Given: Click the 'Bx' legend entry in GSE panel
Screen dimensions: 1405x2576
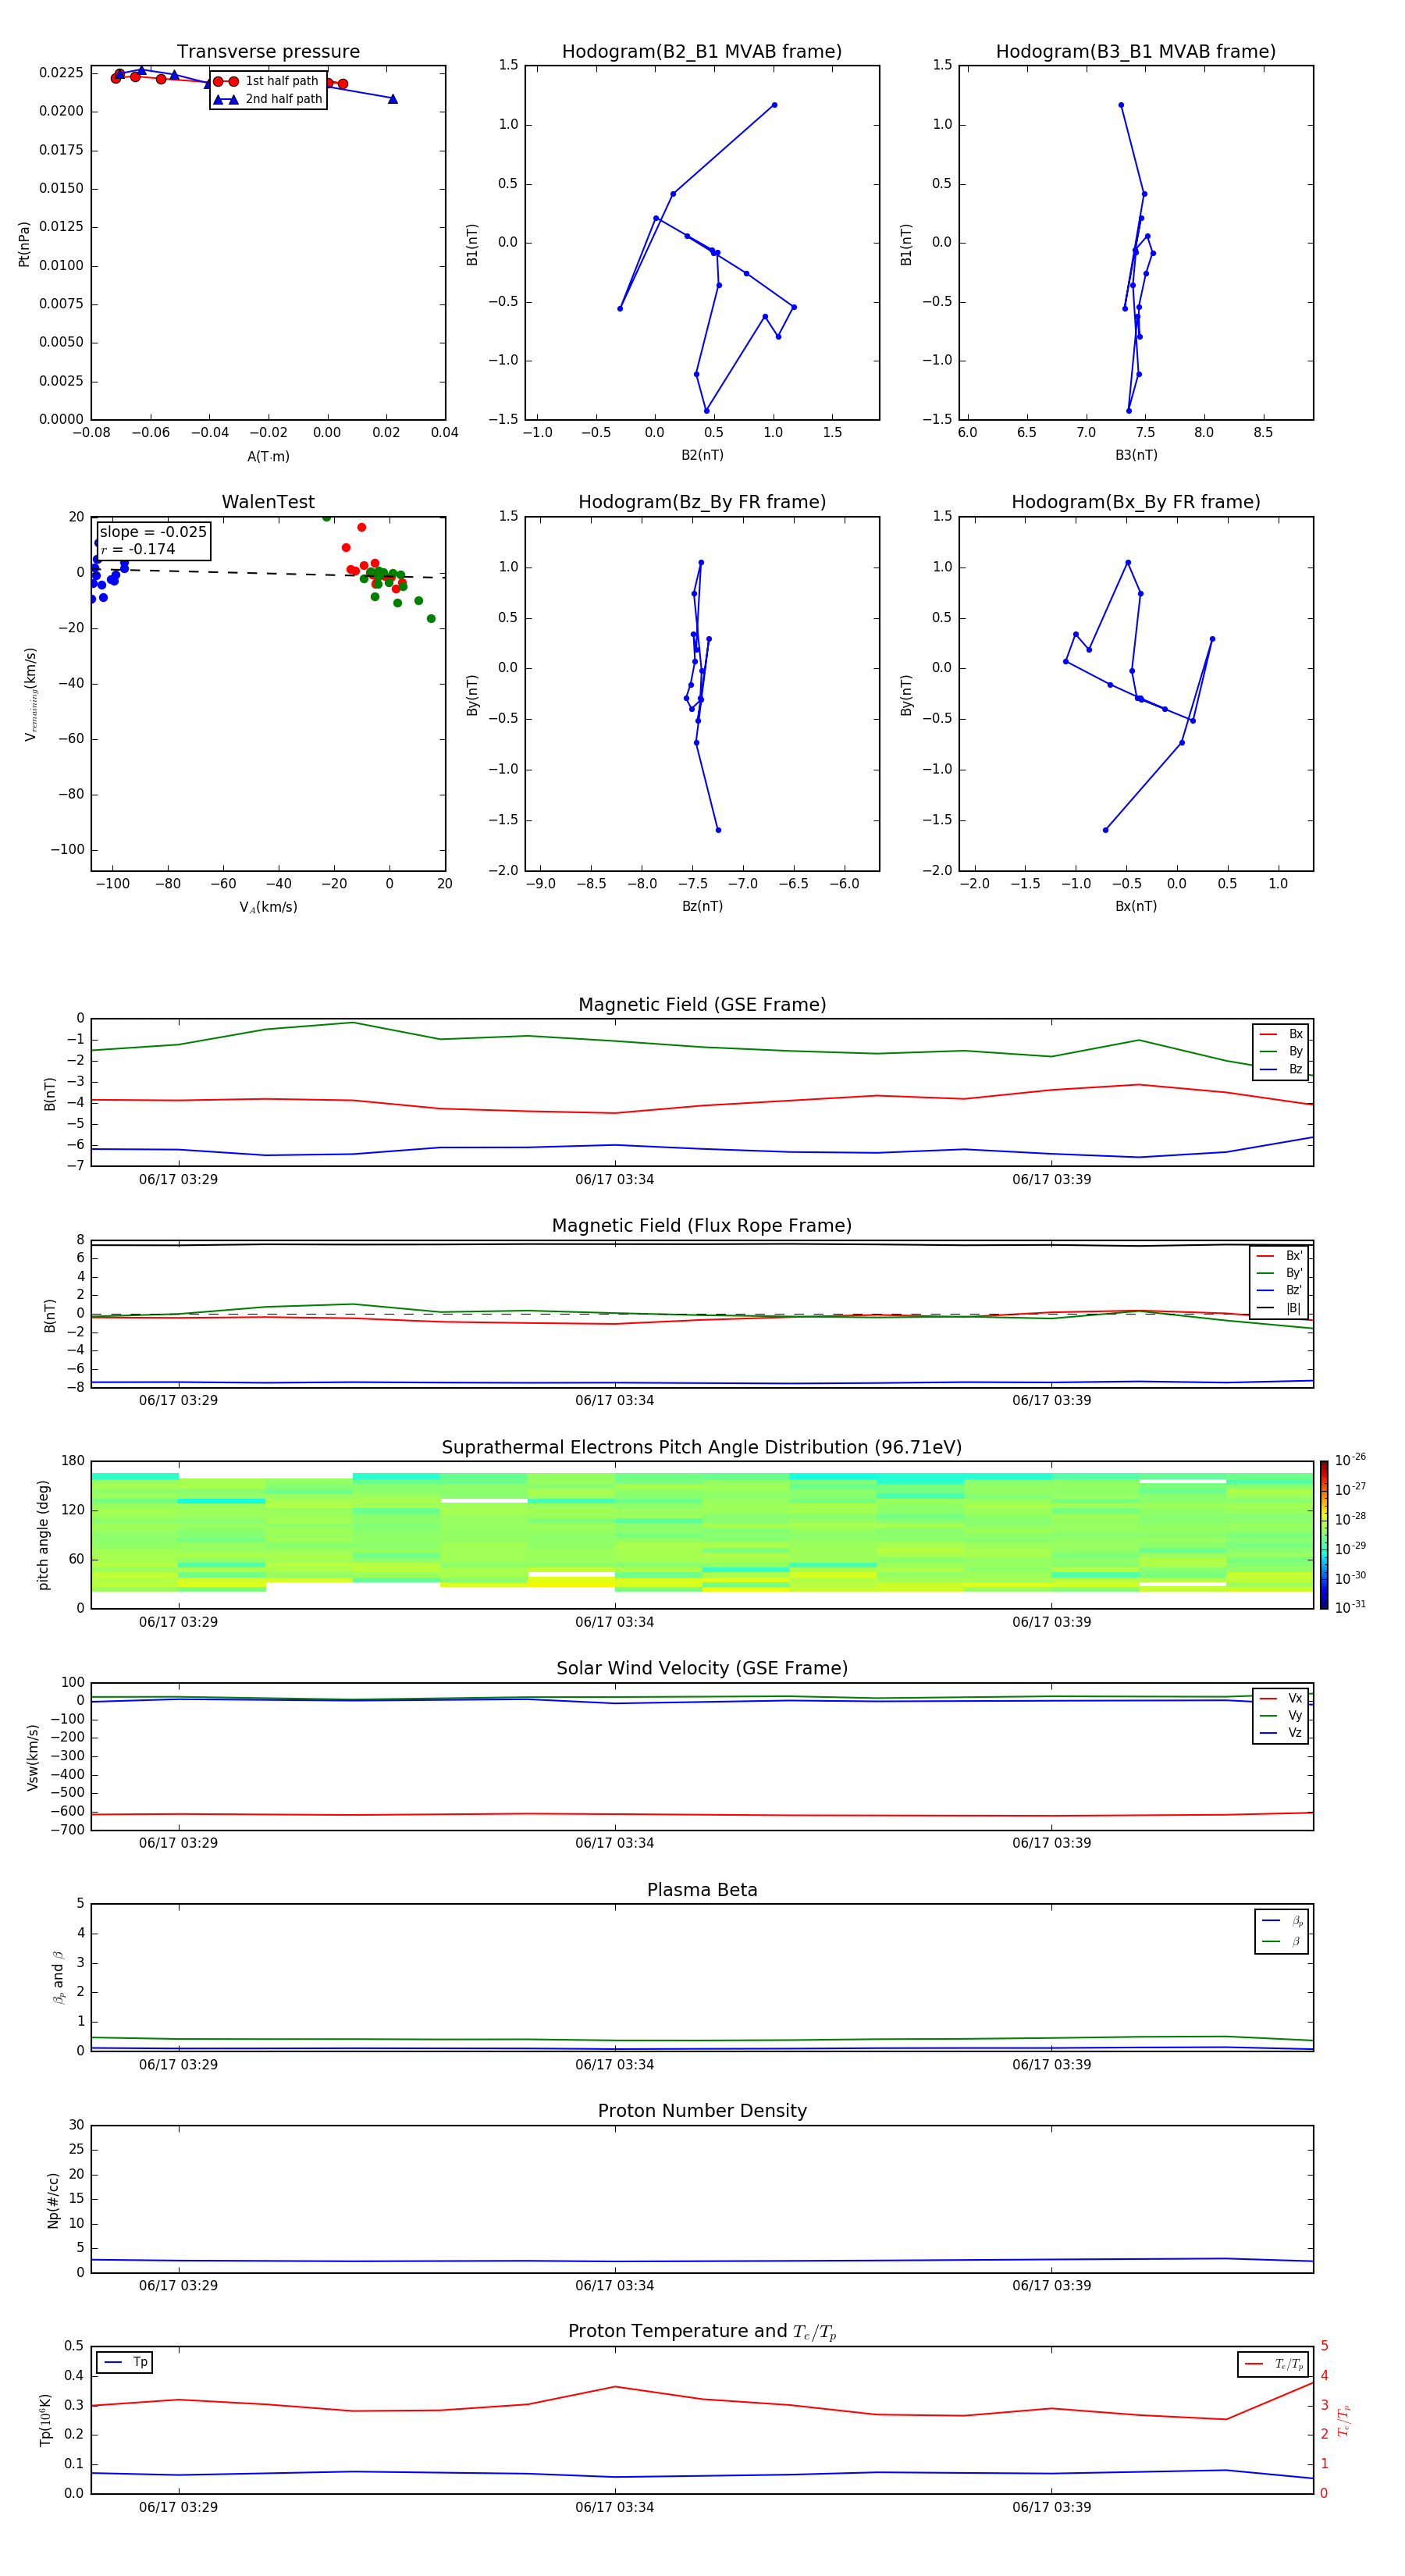Looking at the screenshot, I should click(1282, 1034).
